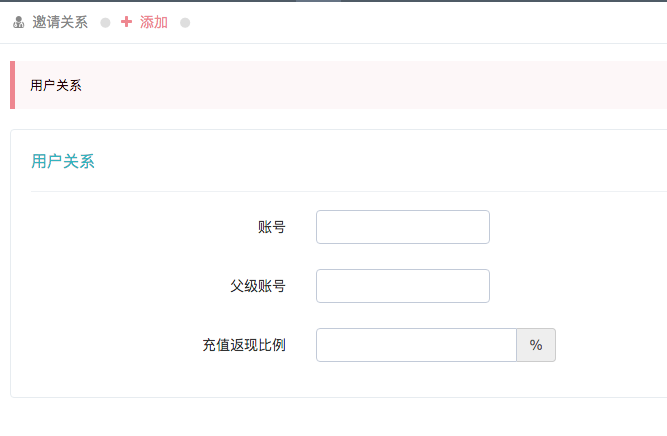Click the 父级账号 field label
The height and width of the screenshot is (436, 667).
[258, 286]
